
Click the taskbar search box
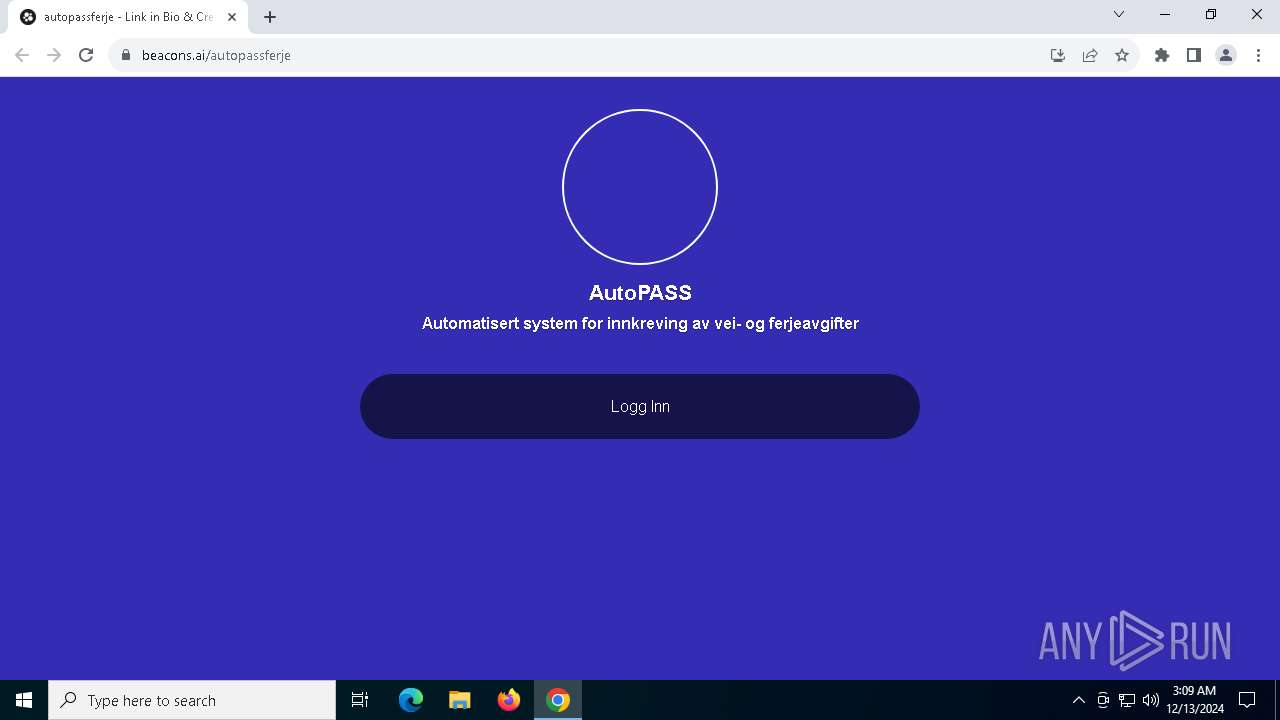click(x=192, y=700)
